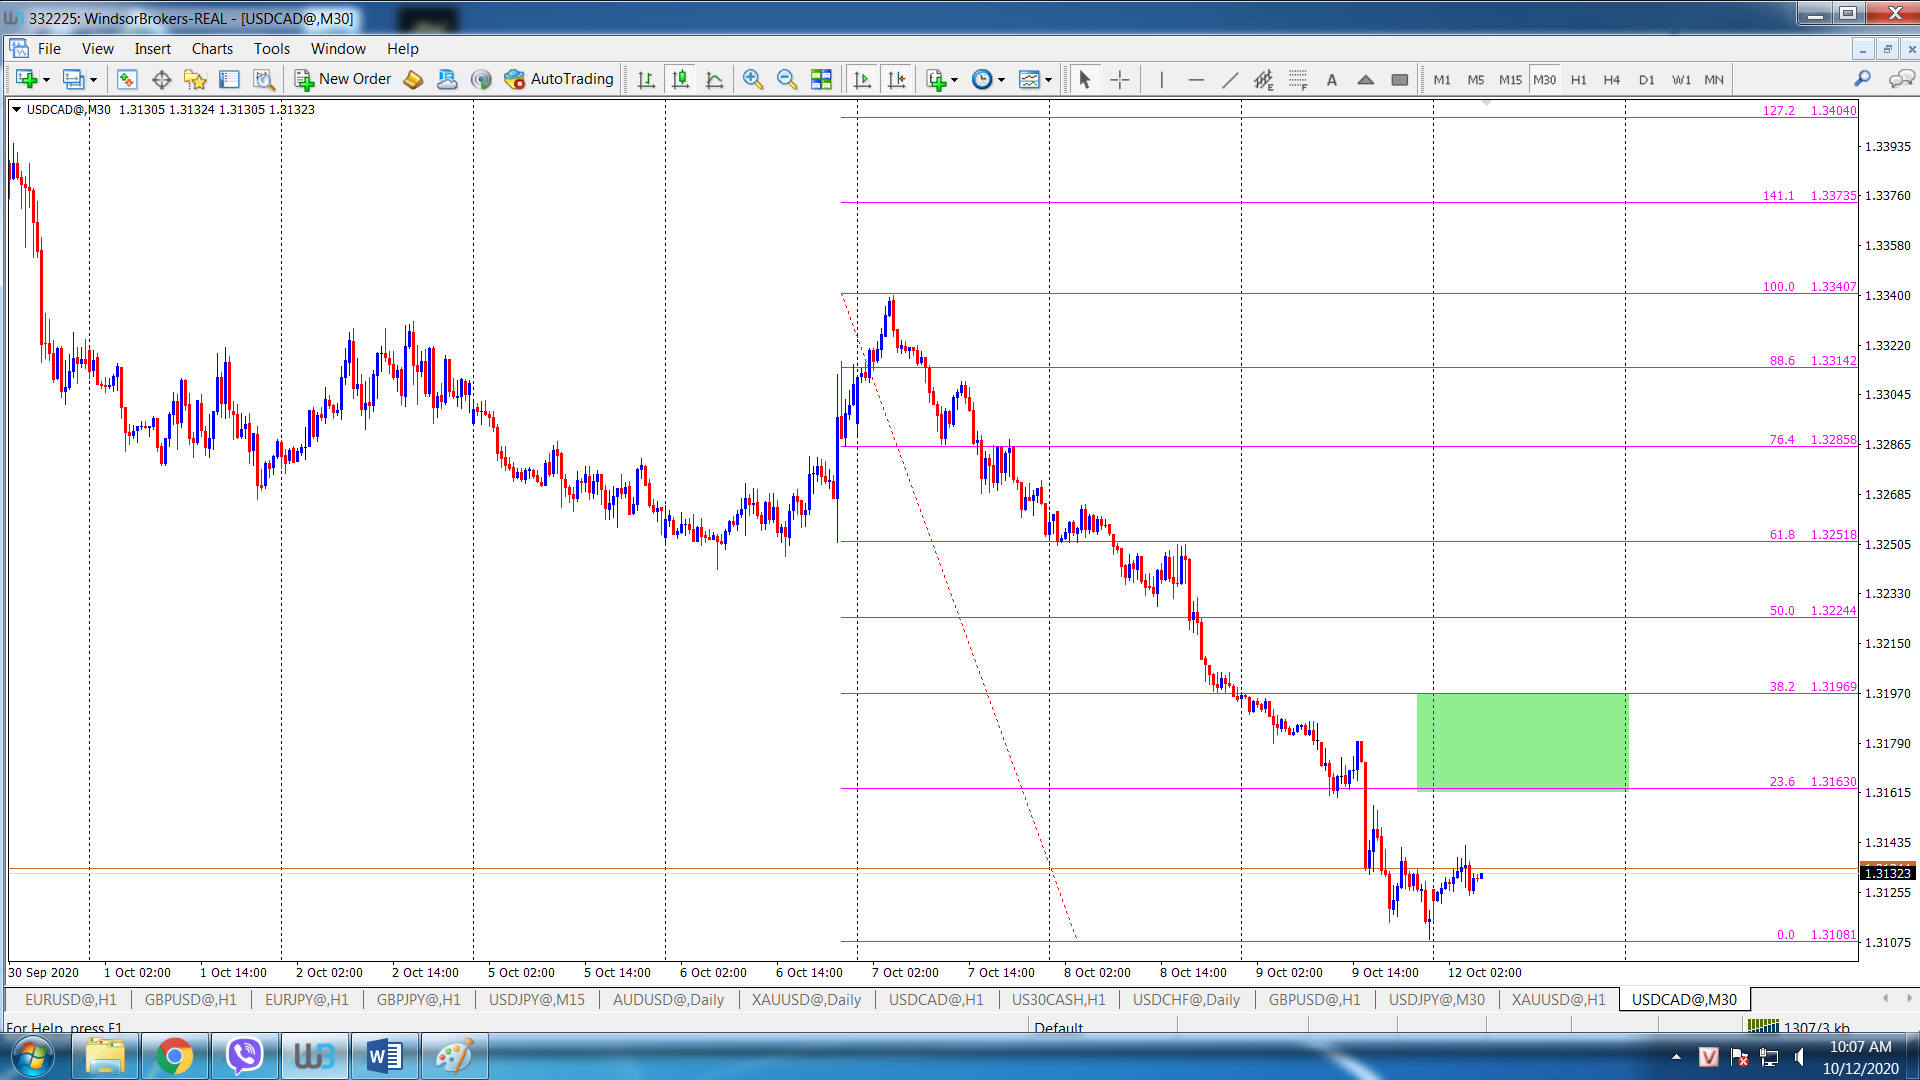Open Viber from the taskbar
Image resolution: width=1920 pixels, height=1080 pixels.
(244, 1056)
